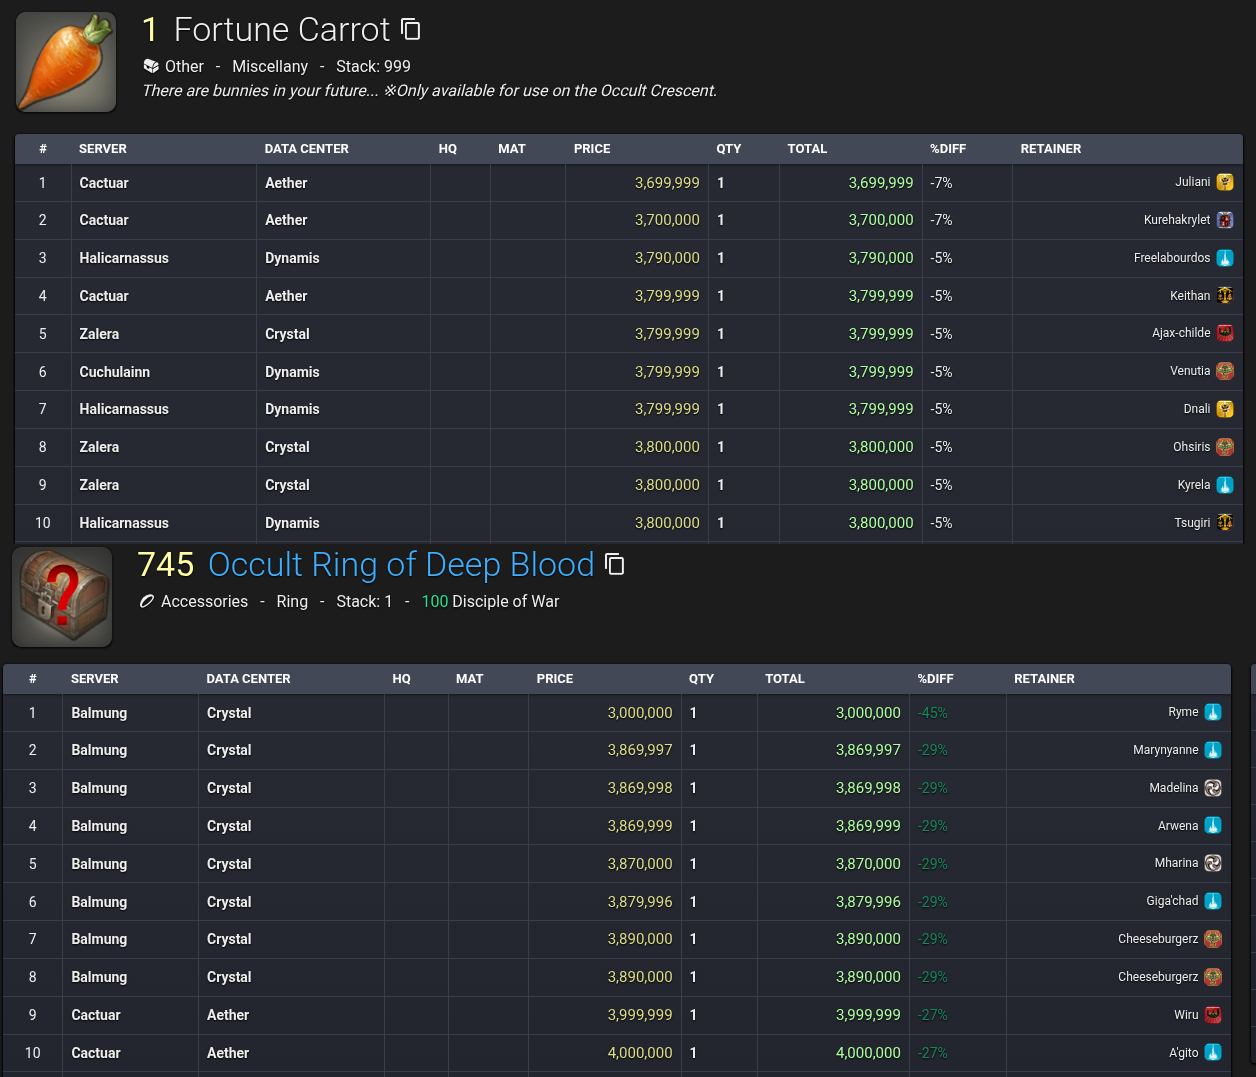Click total 3,869,998 in Madelina's row
Screen dimensions: 1256x1077
pyautogui.click(x=868, y=788)
